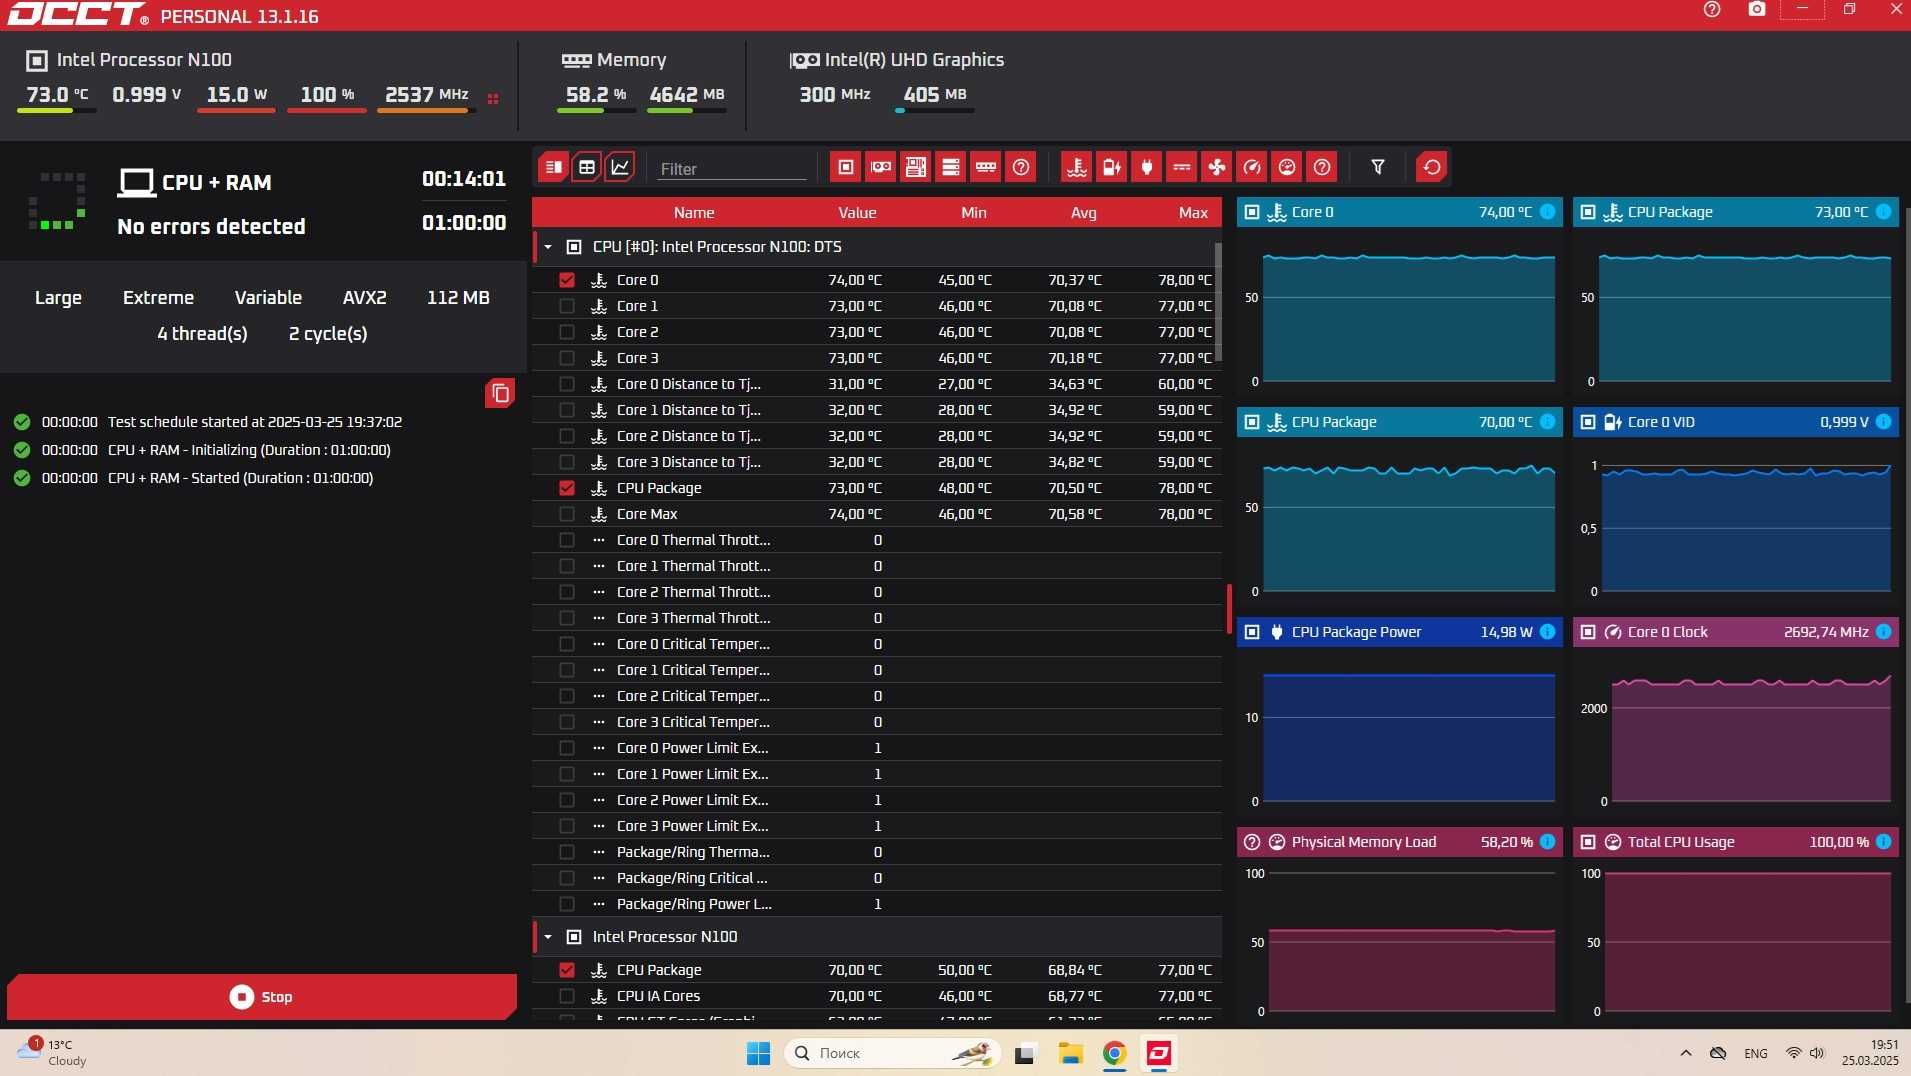Toggle clock speedometer sensors filter

1252,167
